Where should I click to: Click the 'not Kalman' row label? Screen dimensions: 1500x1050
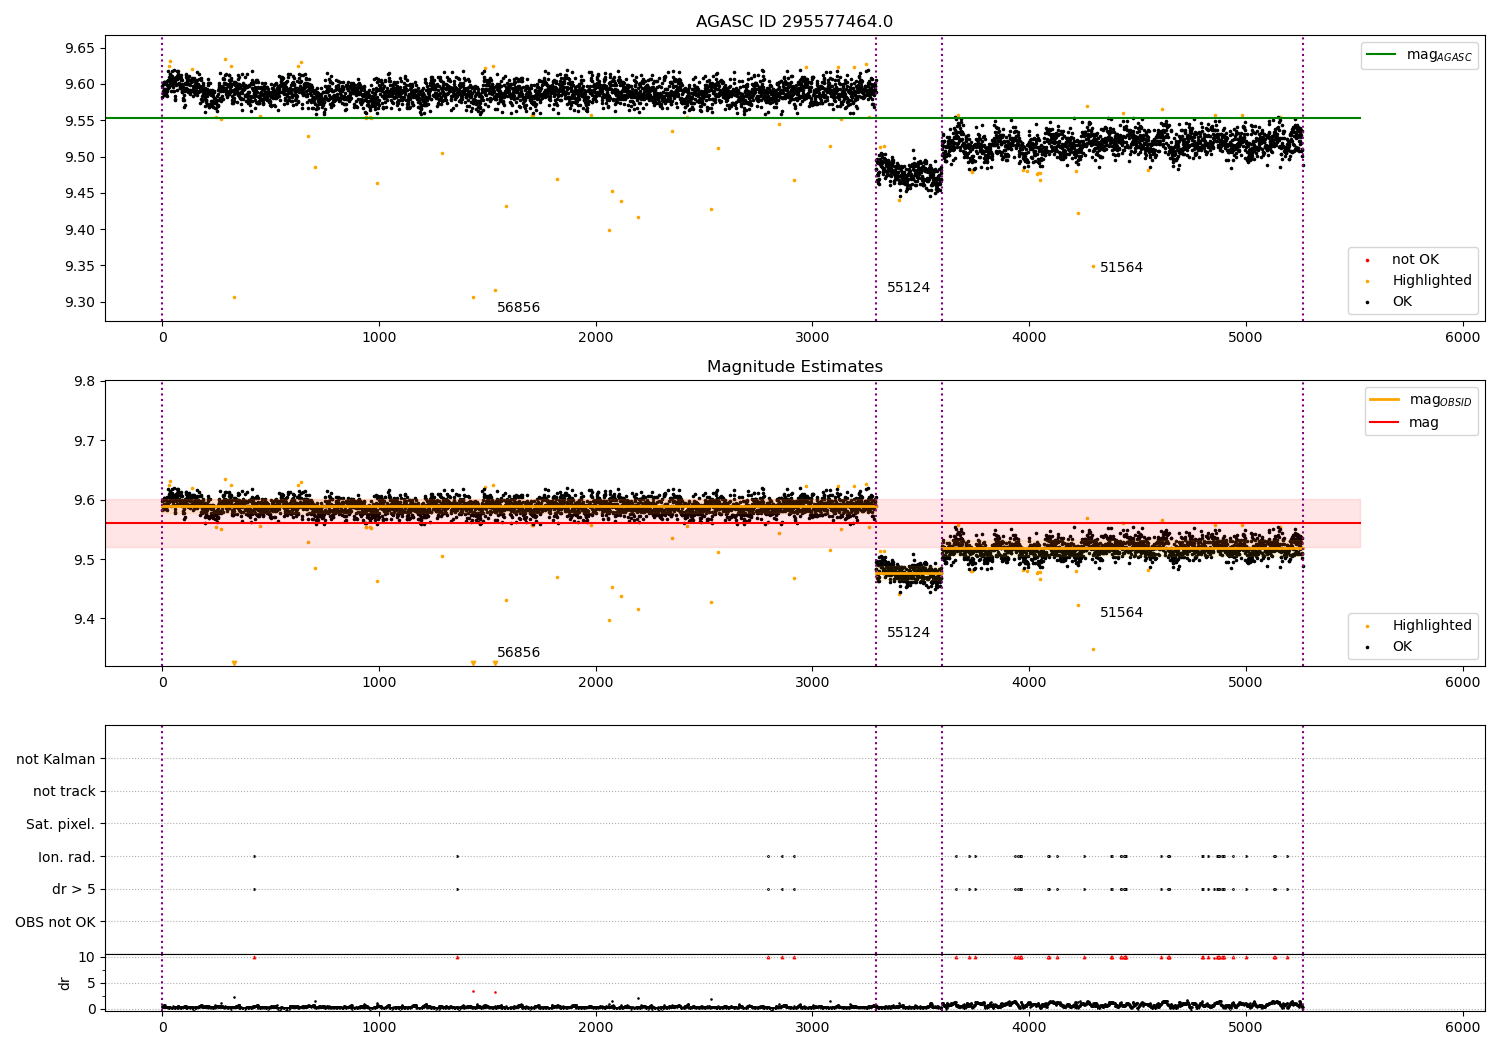coord(56,759)
